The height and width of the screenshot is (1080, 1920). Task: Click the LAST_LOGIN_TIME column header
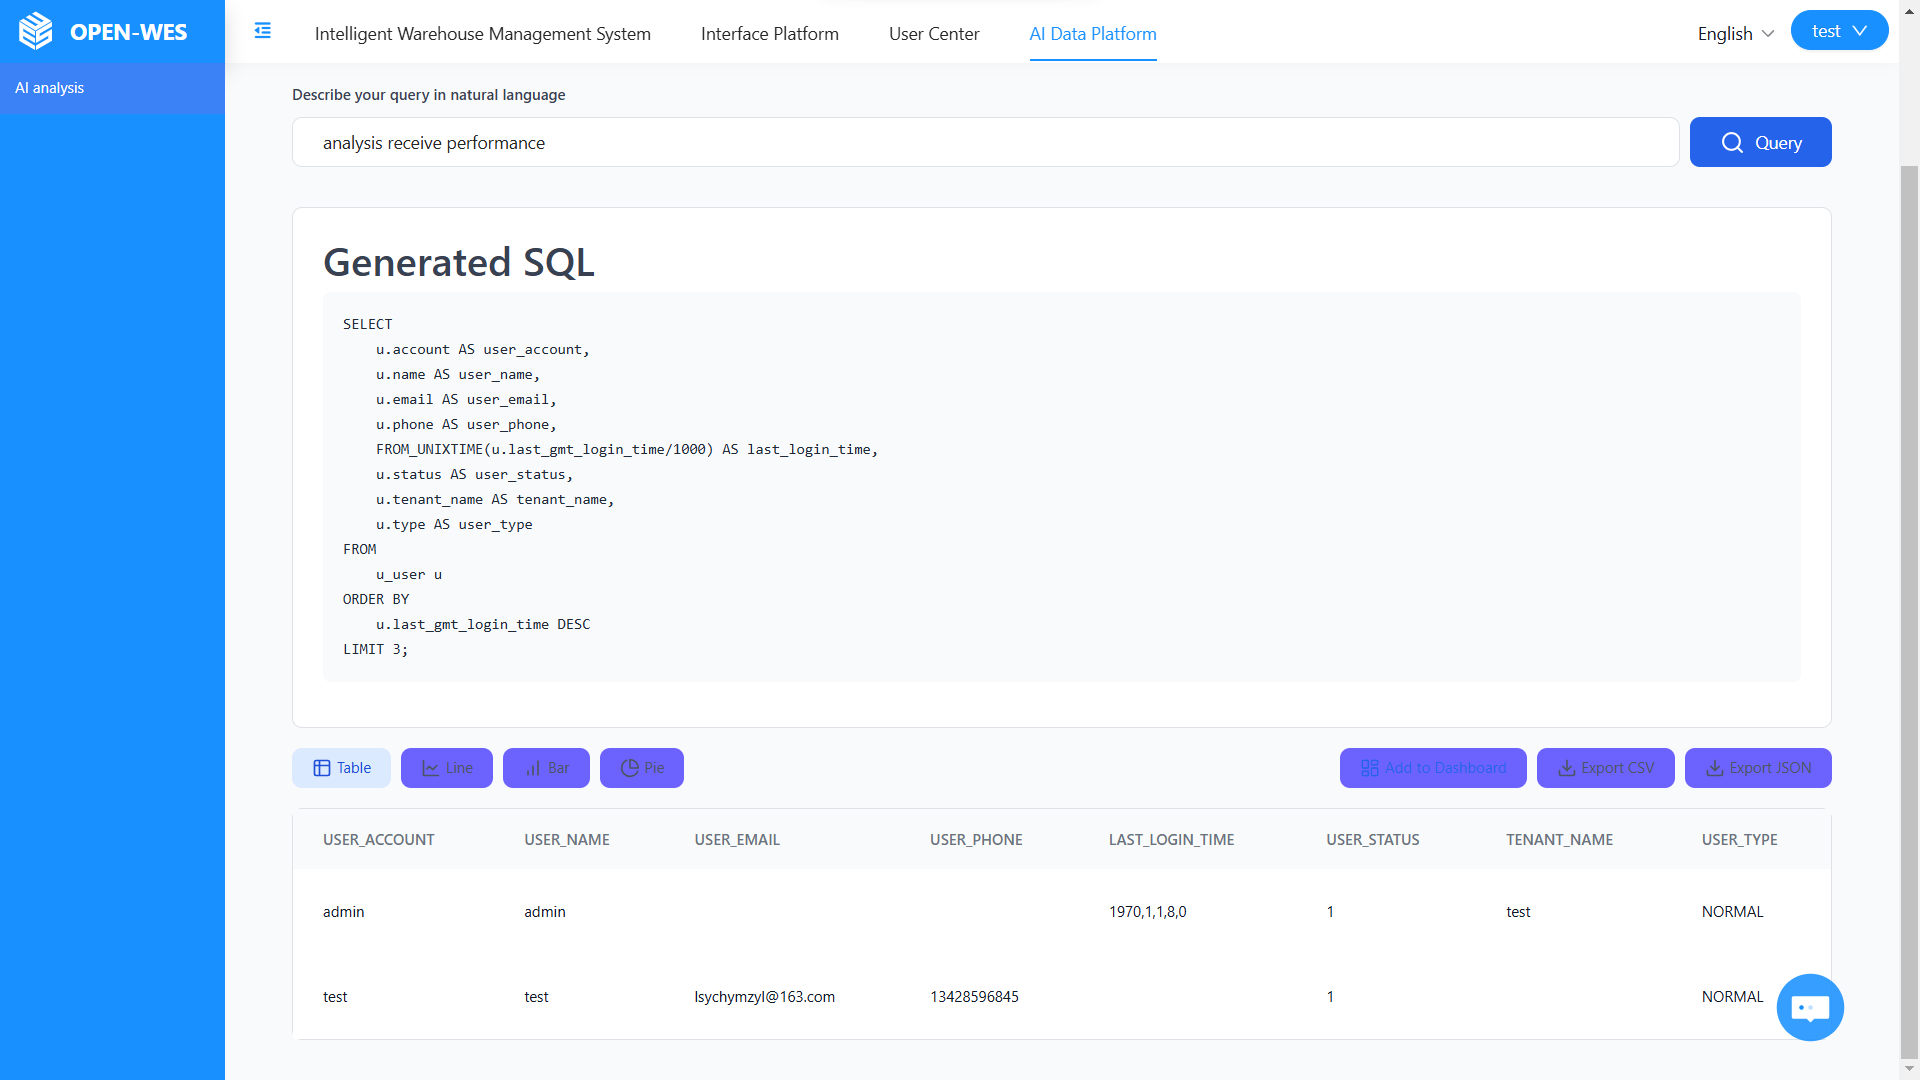pyautogui.click(x=1171, y=840)
